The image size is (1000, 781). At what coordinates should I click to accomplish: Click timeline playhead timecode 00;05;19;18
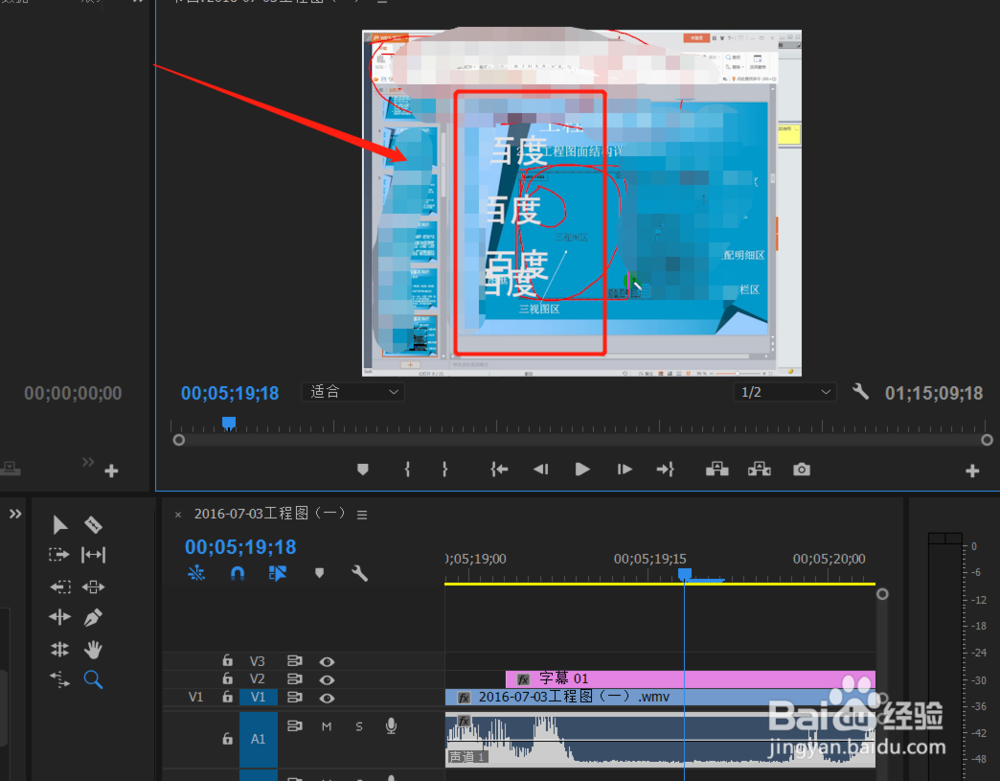click(x=240, y=547)
